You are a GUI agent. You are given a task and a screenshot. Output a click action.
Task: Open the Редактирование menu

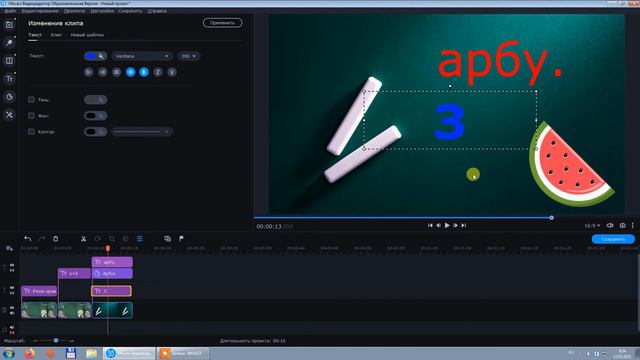(x=40, y=11)
